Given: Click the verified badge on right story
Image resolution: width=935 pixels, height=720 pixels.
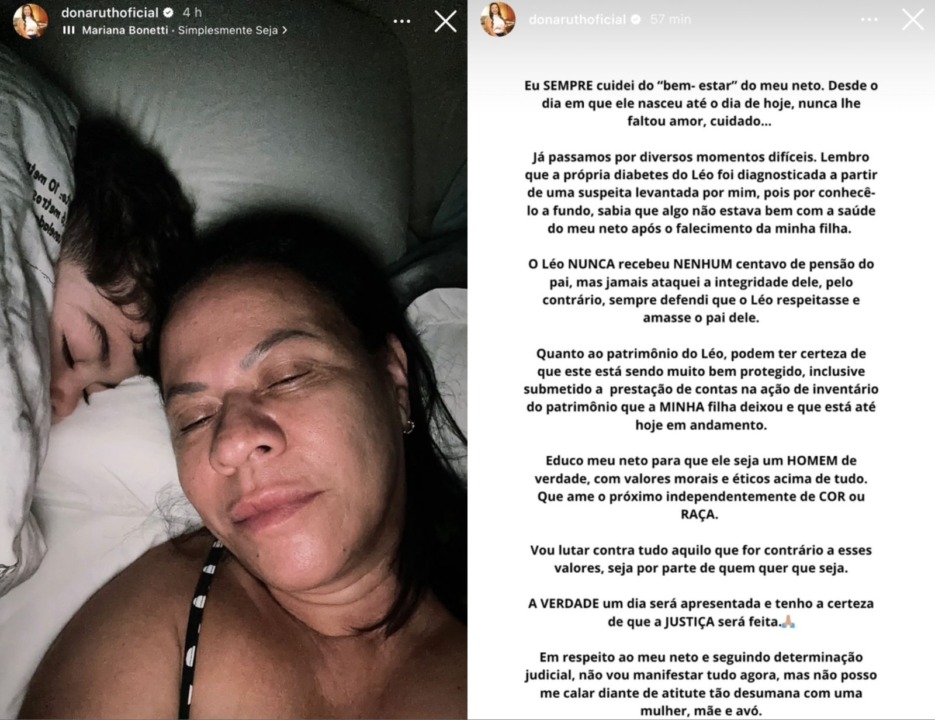Looking at the screenshot, I should (x=636, y=19).
